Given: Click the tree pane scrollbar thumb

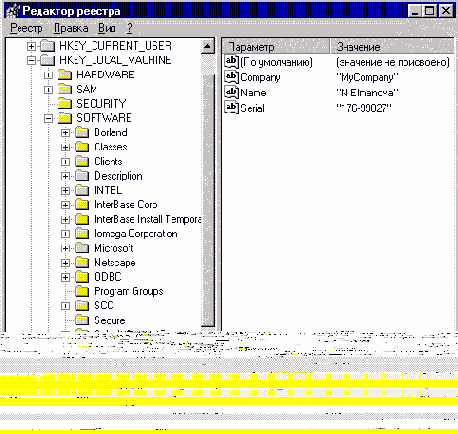Looking at the screenshot, I should pyautogui.click(x=208, y=200).
